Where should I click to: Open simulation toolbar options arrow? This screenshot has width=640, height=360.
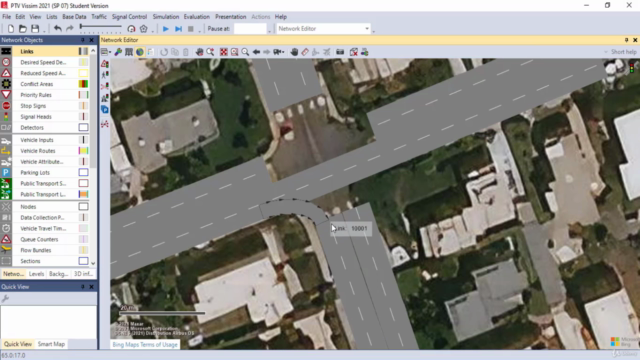[200, 31]
